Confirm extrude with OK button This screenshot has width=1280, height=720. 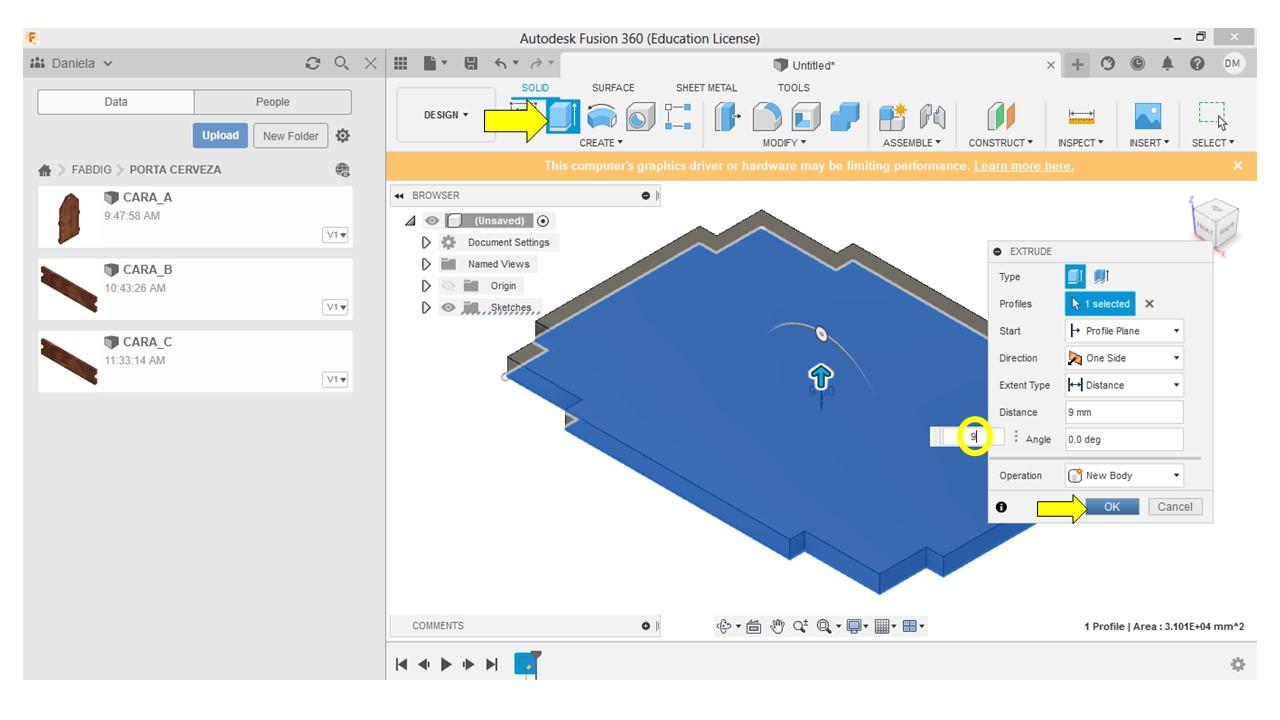pos(1112,507)
